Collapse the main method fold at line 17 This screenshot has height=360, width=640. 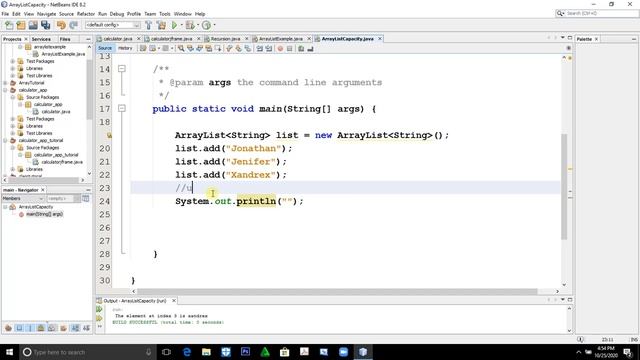122,109
